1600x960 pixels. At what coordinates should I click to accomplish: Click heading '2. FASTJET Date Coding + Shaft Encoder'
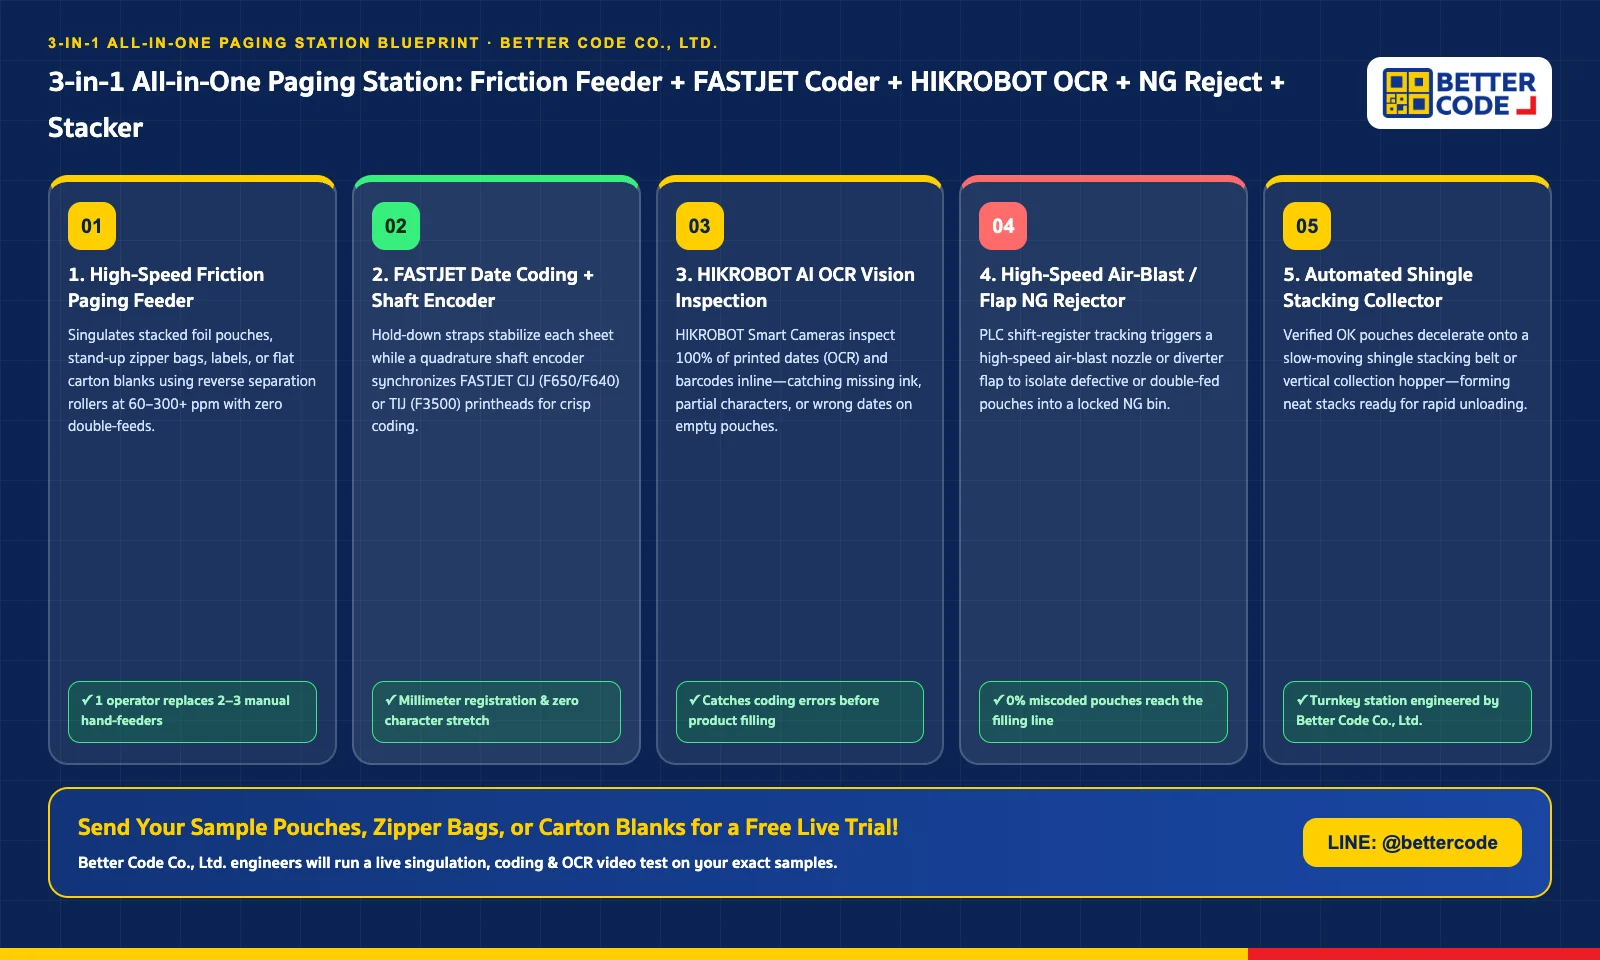click(483, 287)
